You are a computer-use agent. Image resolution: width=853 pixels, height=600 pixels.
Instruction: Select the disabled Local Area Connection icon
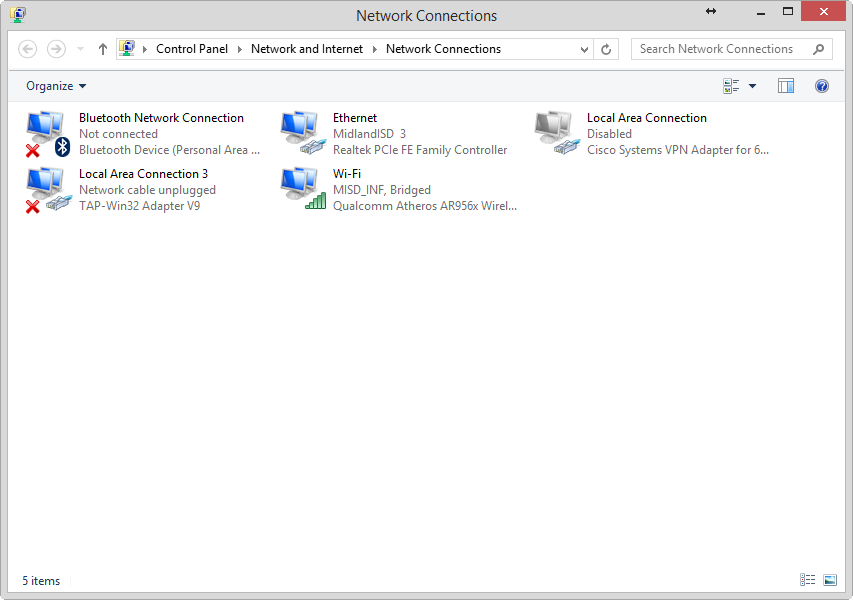(x=557, y=133)
